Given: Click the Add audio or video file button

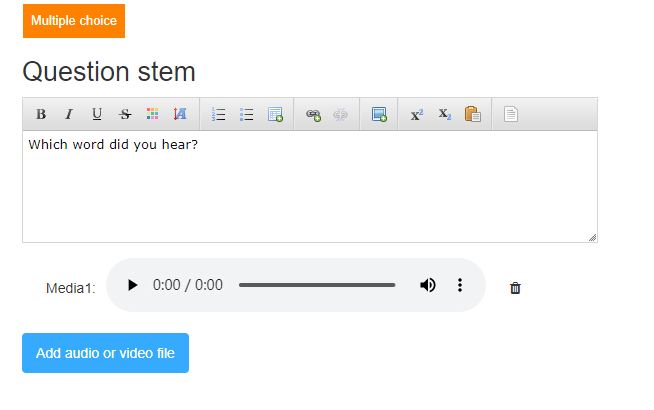Looking at the screenshot, I should [x=106, y=353].
